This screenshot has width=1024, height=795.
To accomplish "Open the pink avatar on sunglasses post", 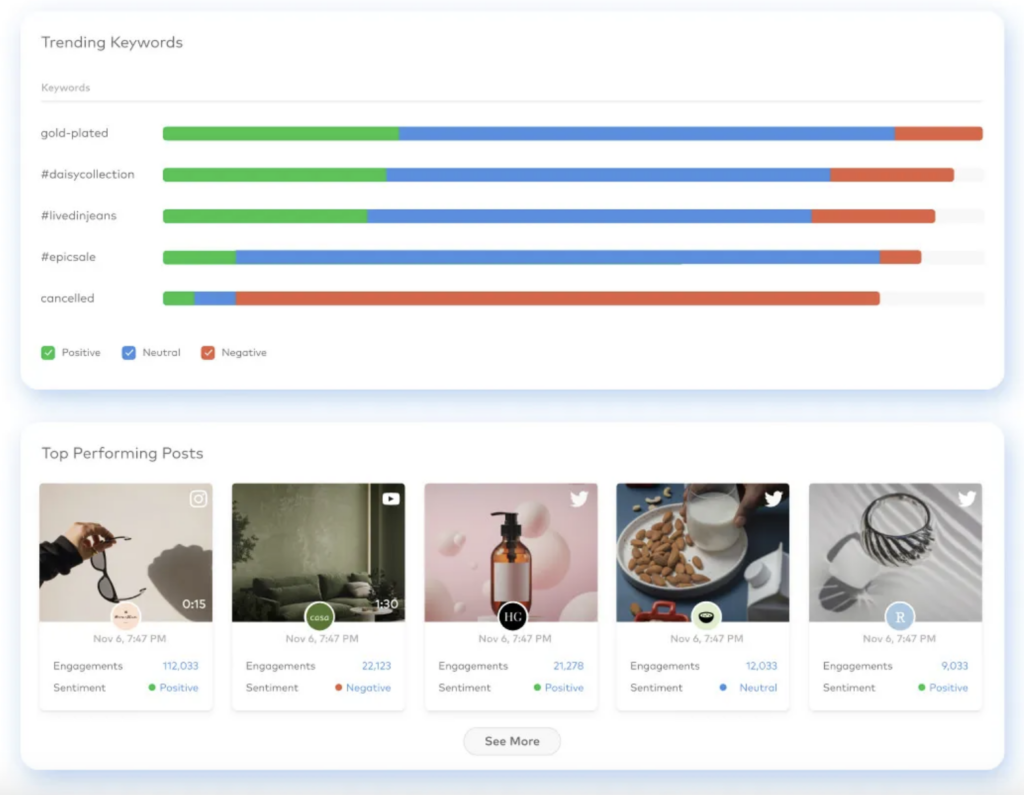I will pyautogui.click(x=126, y=617).
